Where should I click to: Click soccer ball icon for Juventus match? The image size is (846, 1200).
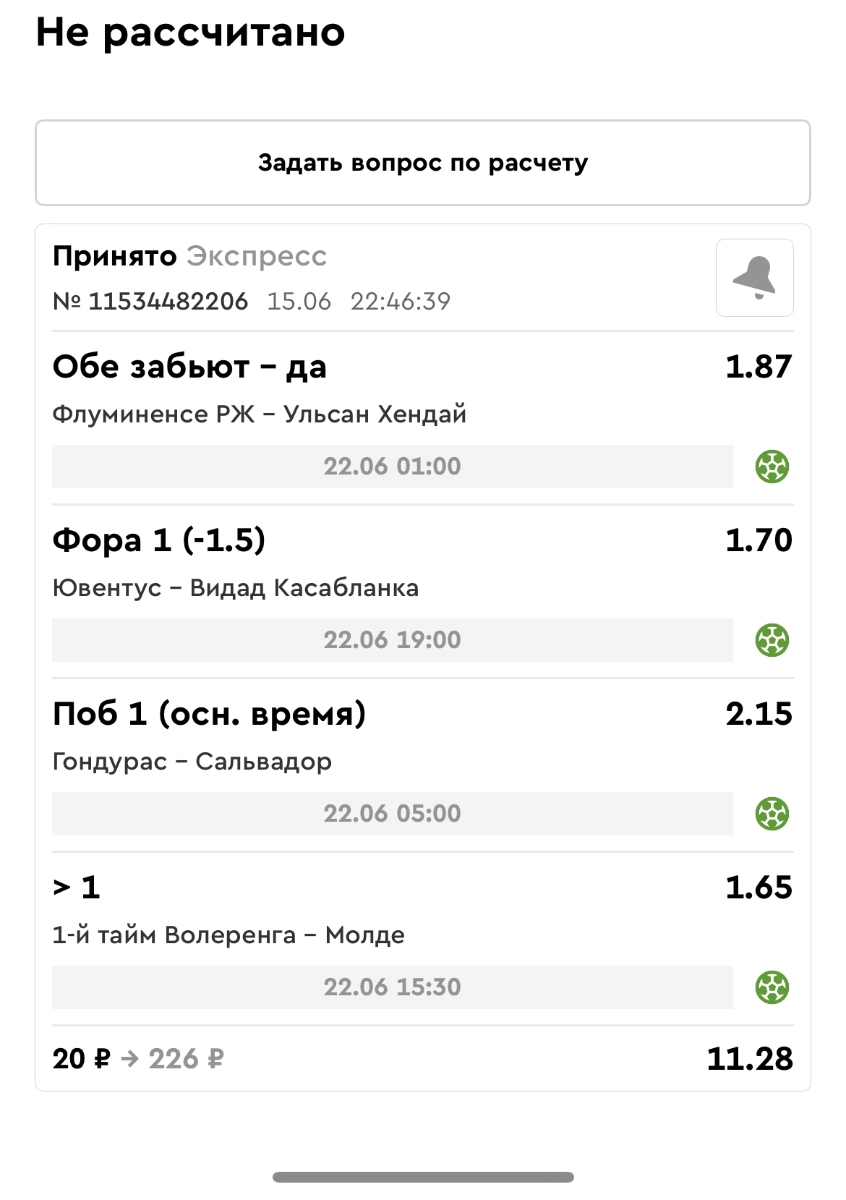click(x=772, y=640)
